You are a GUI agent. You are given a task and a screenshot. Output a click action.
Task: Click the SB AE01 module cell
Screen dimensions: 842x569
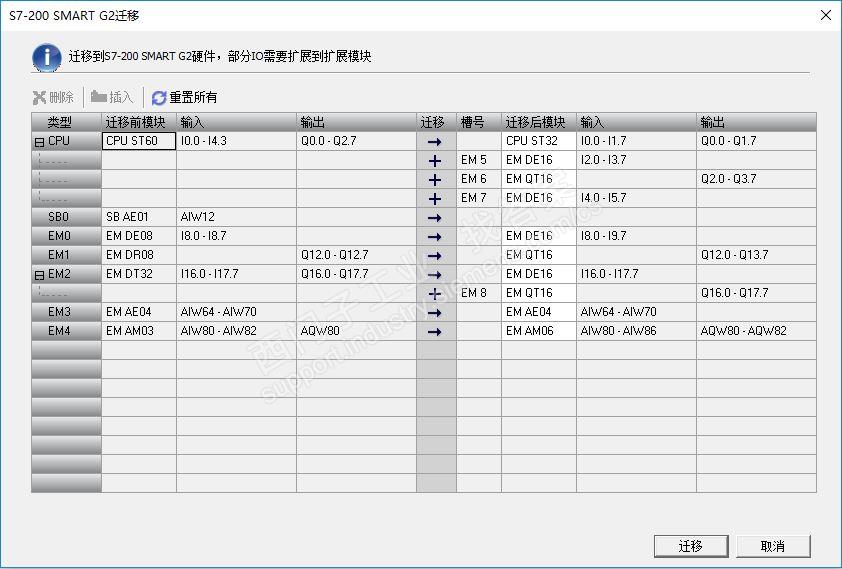tap(139, 217)
